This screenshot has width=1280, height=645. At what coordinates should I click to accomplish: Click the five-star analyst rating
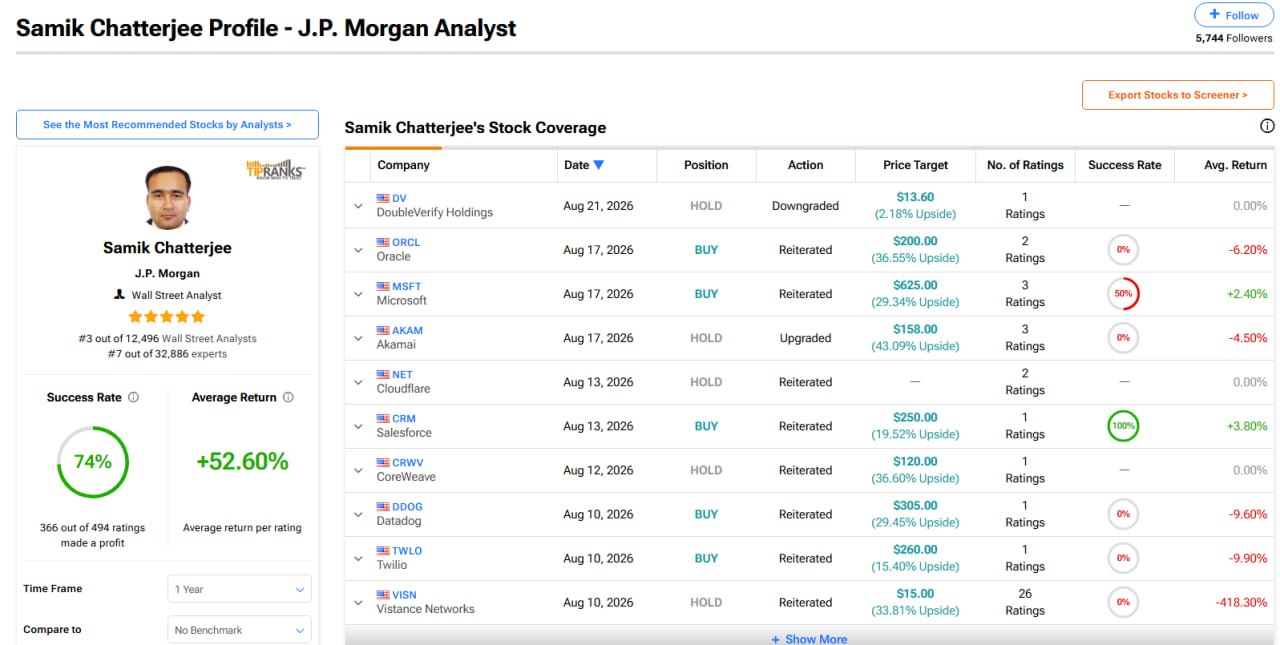click(x=168, y=317)
